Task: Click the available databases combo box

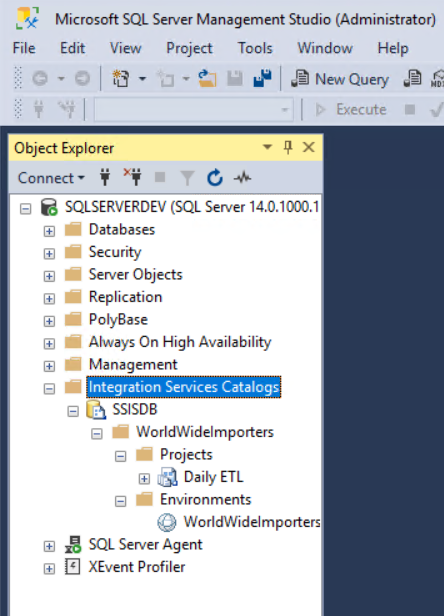Action: (194, 109)
